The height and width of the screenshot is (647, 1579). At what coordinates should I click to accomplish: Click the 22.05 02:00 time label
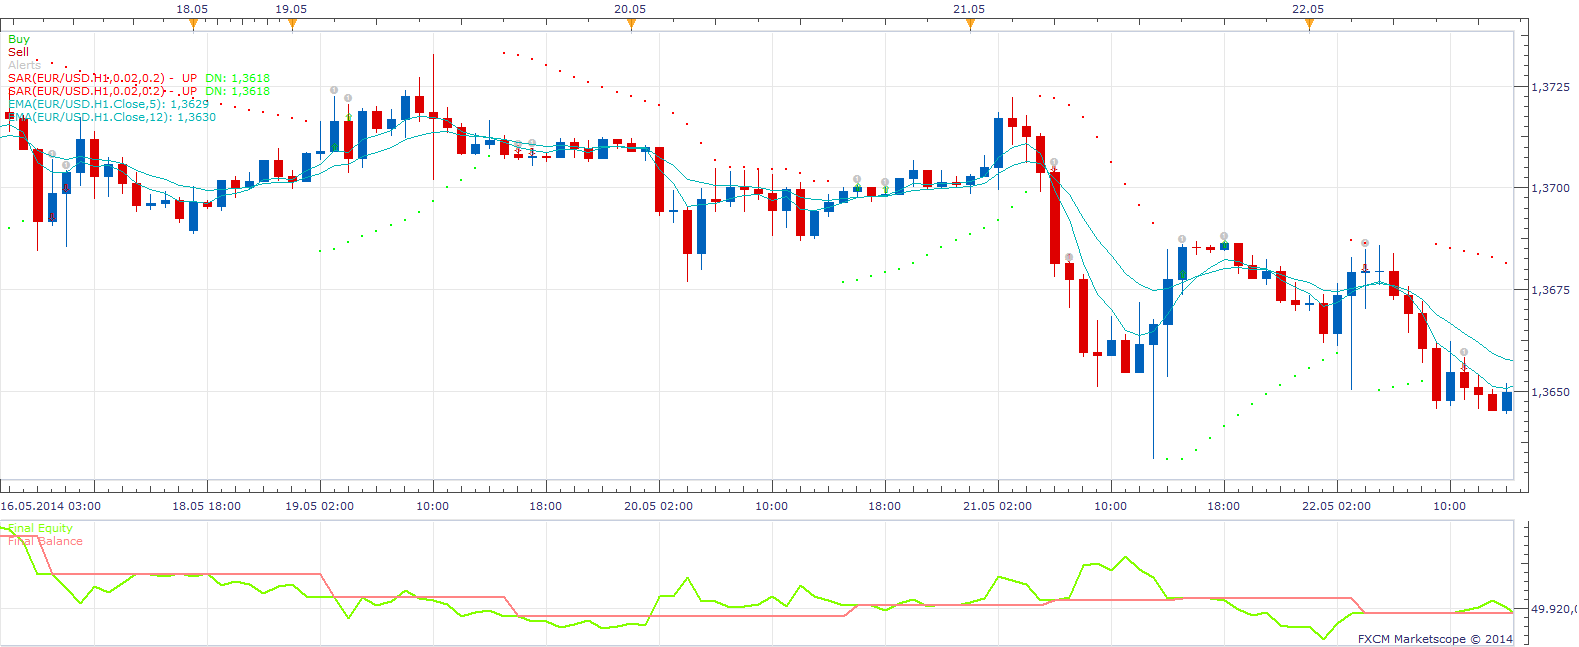[1337, 506]
